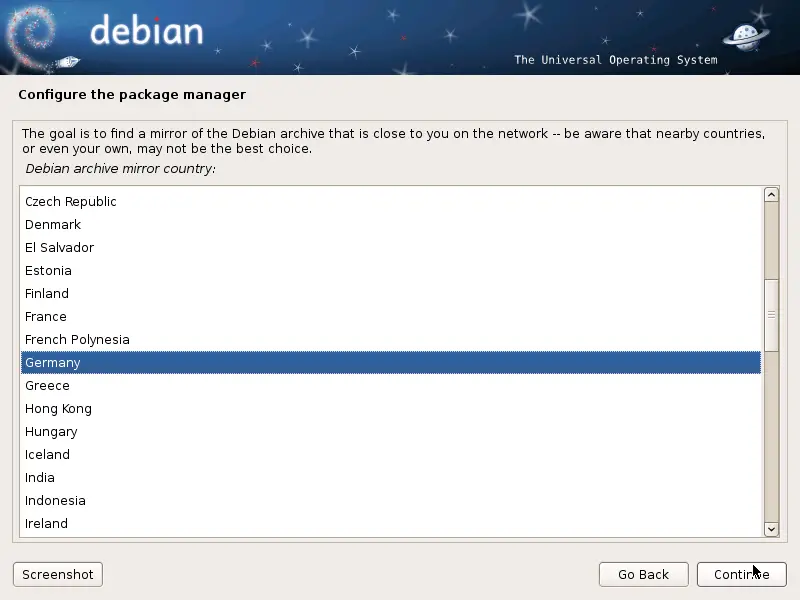This screenshot has height=600, width=800.
Task: Select Greece as mirror country
Action: [x=47, y=386]
